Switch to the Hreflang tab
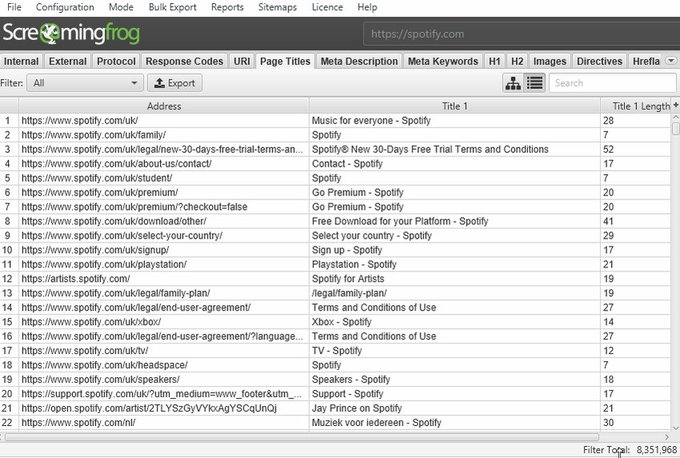The height and width of the screenshot is (458, 680). coord(646,61)
